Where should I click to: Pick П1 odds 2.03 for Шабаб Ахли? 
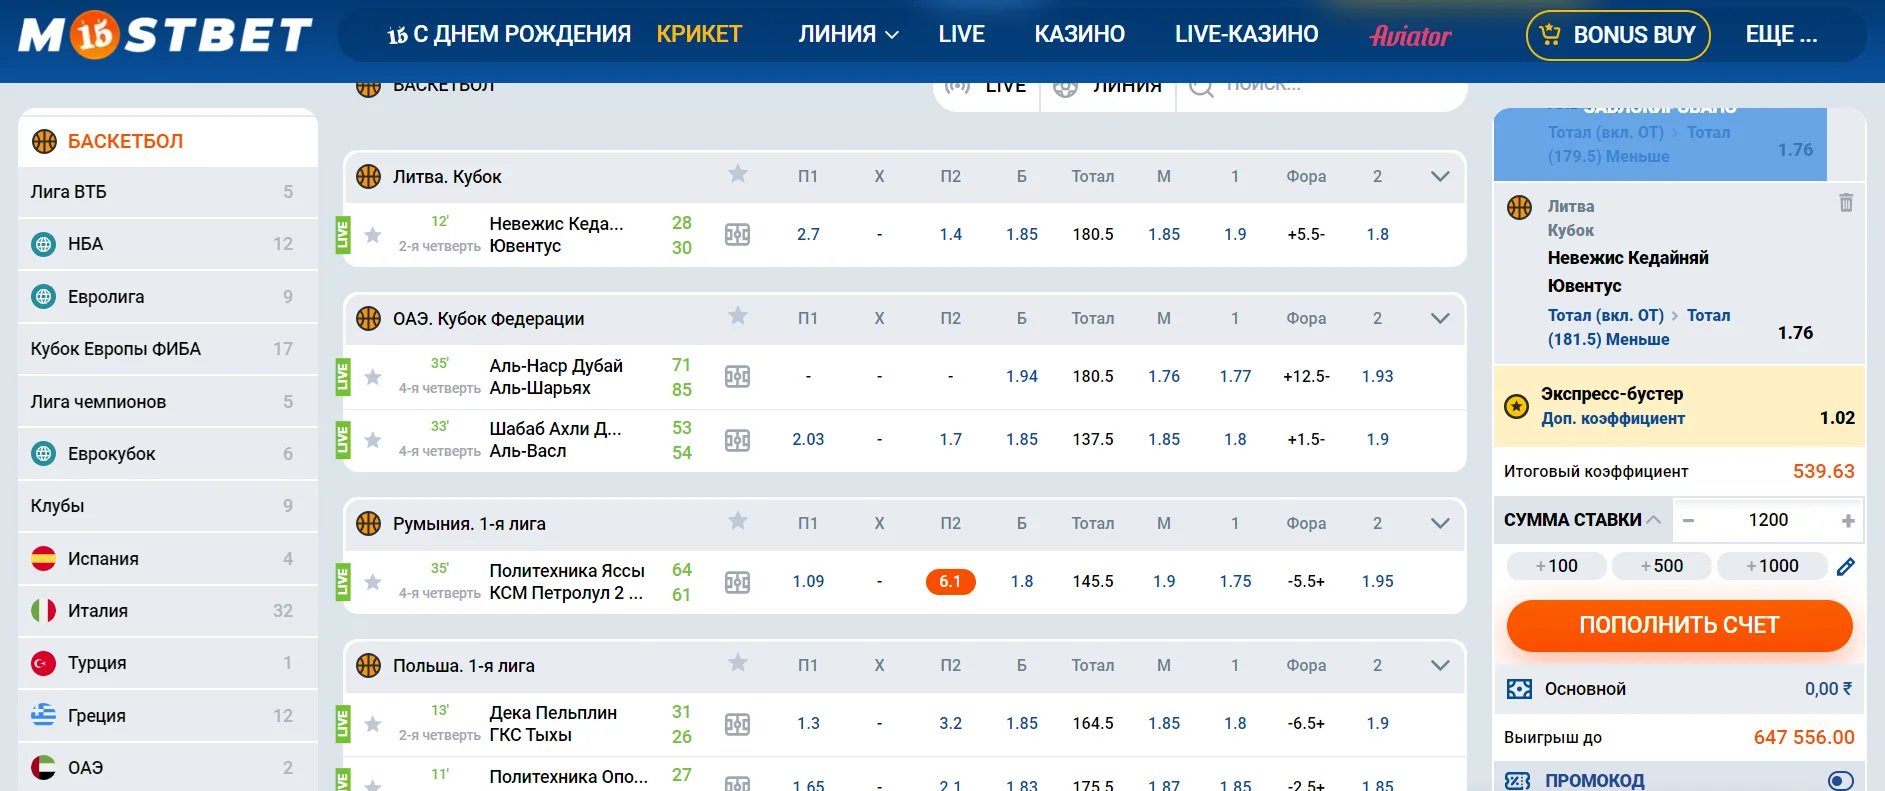[808, 440]
